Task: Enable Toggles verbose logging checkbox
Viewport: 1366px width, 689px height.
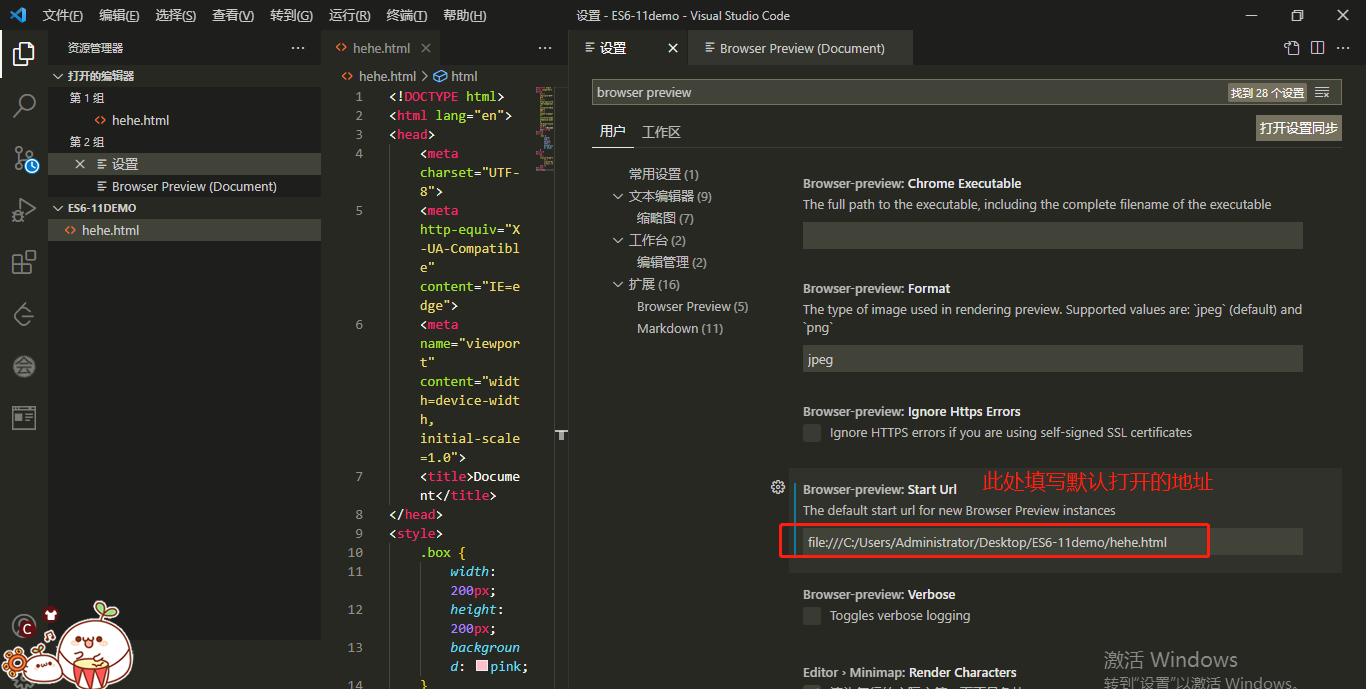Action: tap(811, 615)
